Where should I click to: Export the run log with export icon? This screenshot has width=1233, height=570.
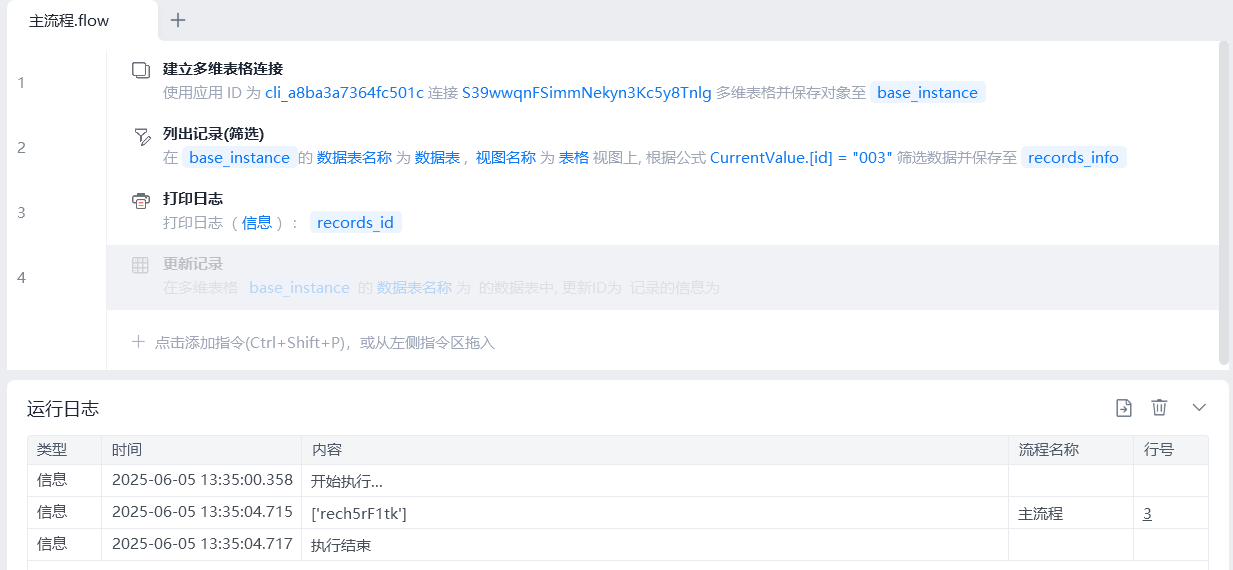click(1124, 407)
